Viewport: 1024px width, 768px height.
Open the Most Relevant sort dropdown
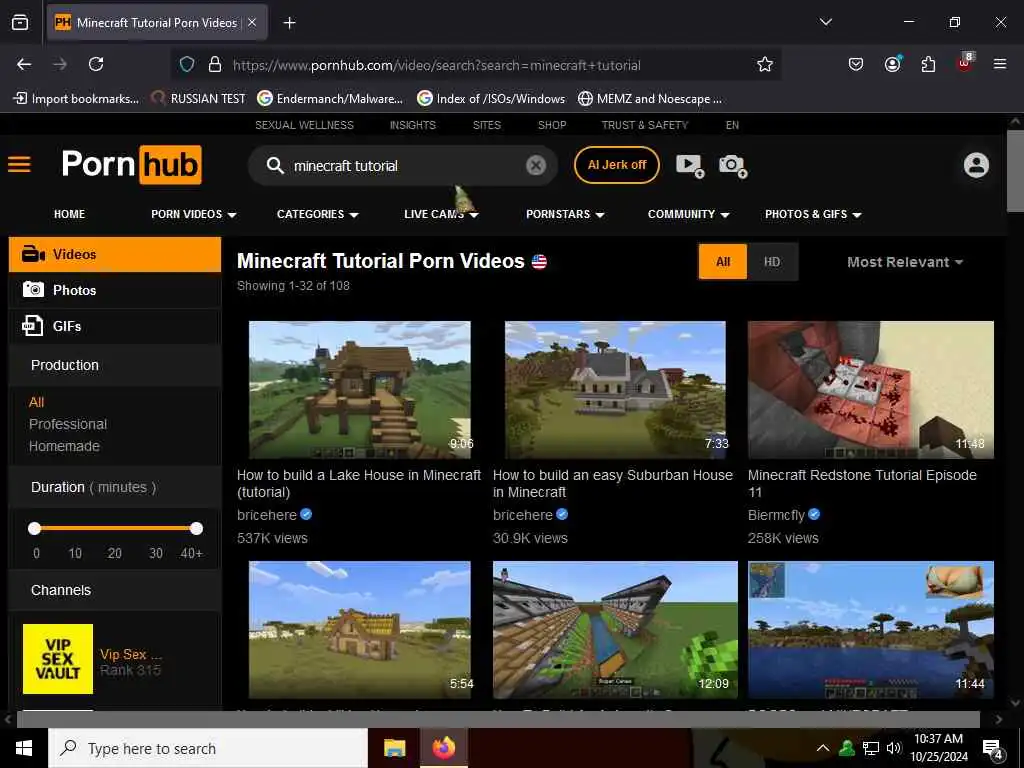[905, 262]
